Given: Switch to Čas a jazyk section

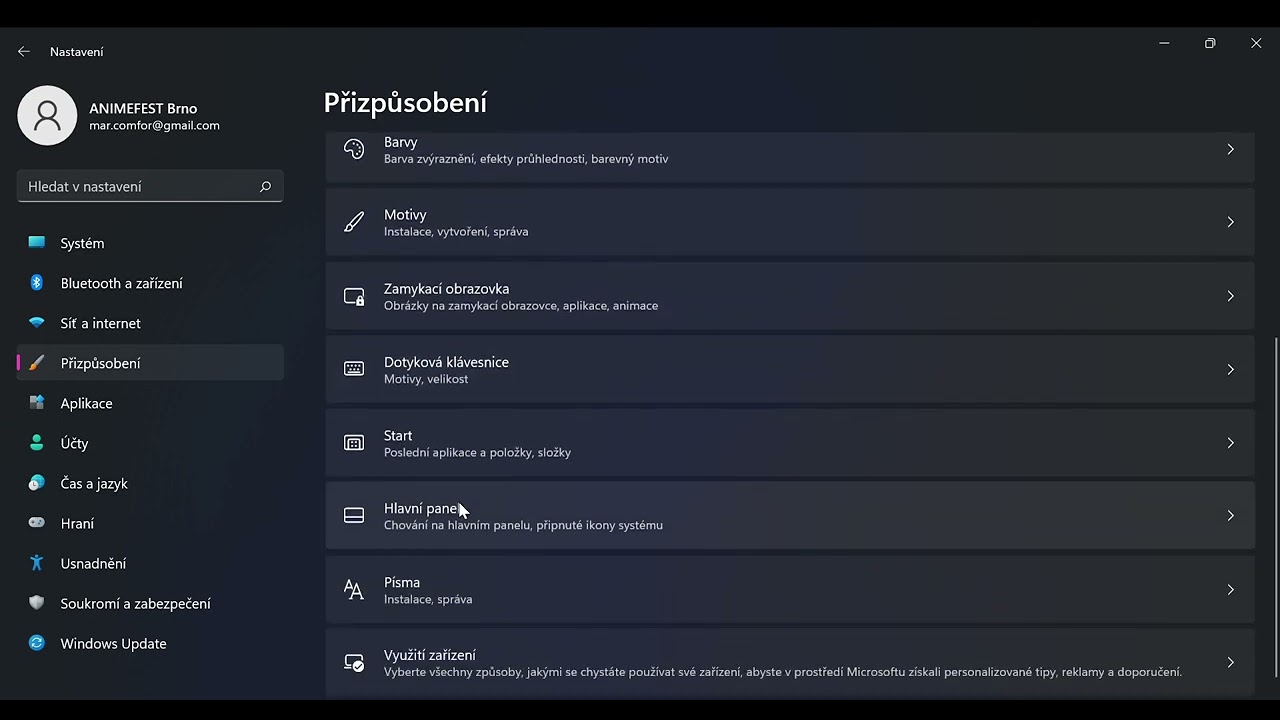Looking at the screenshot, I should (94, 483).
